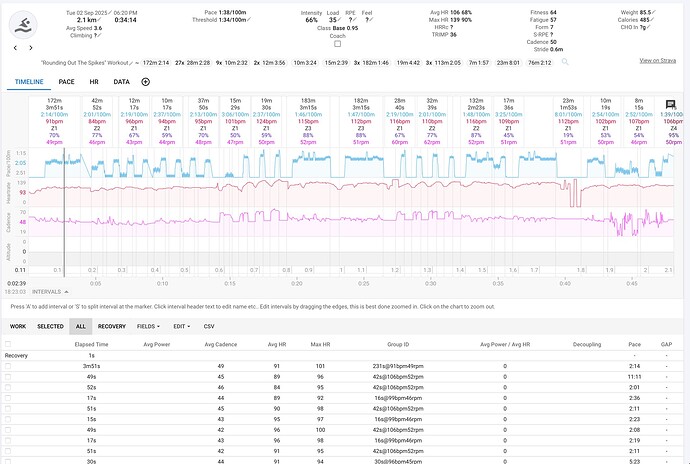
Task: Collapse the INTERVALS expander
Action: pos(50,292)
